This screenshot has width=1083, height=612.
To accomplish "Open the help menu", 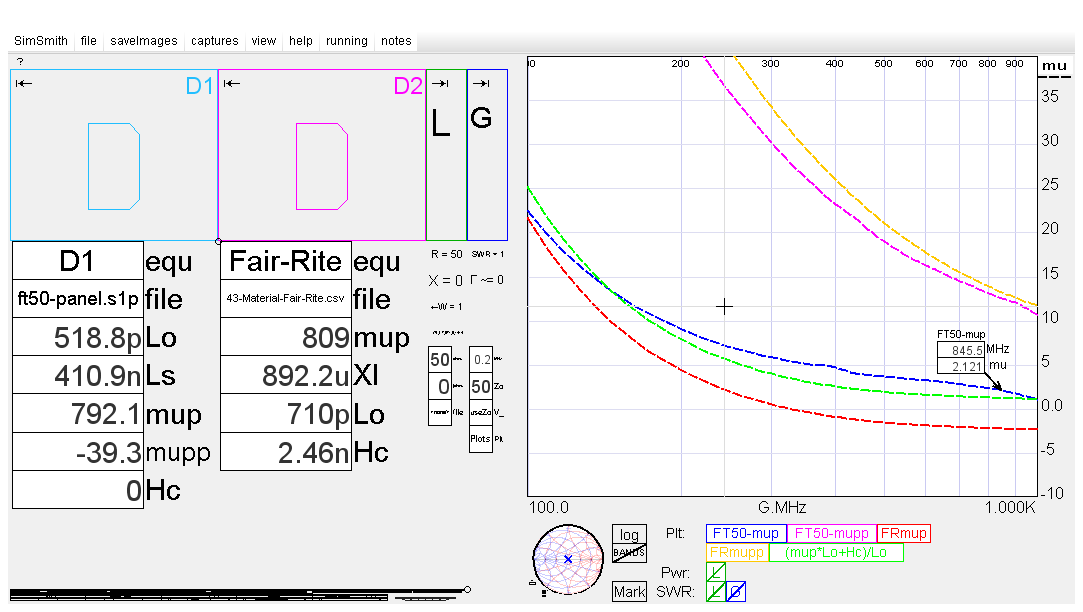I will coord(301,41).
